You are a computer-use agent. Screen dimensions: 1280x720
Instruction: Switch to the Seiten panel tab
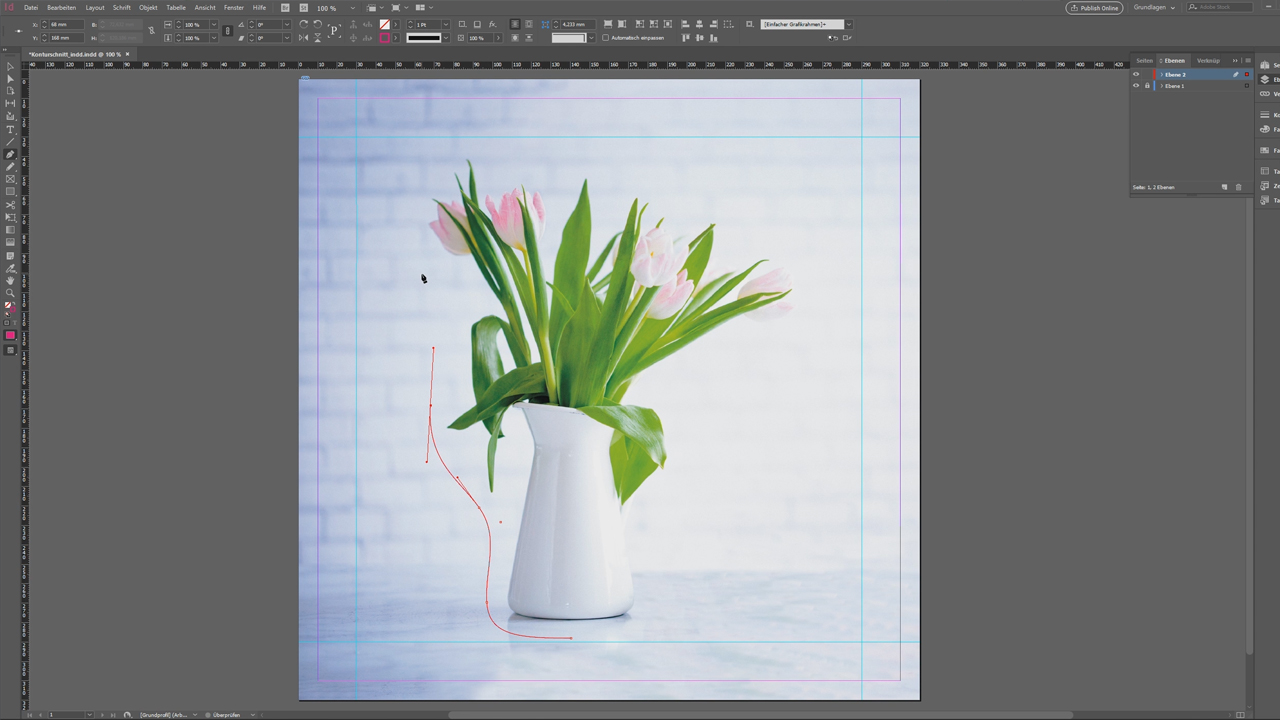click(x=1144, y=60)
